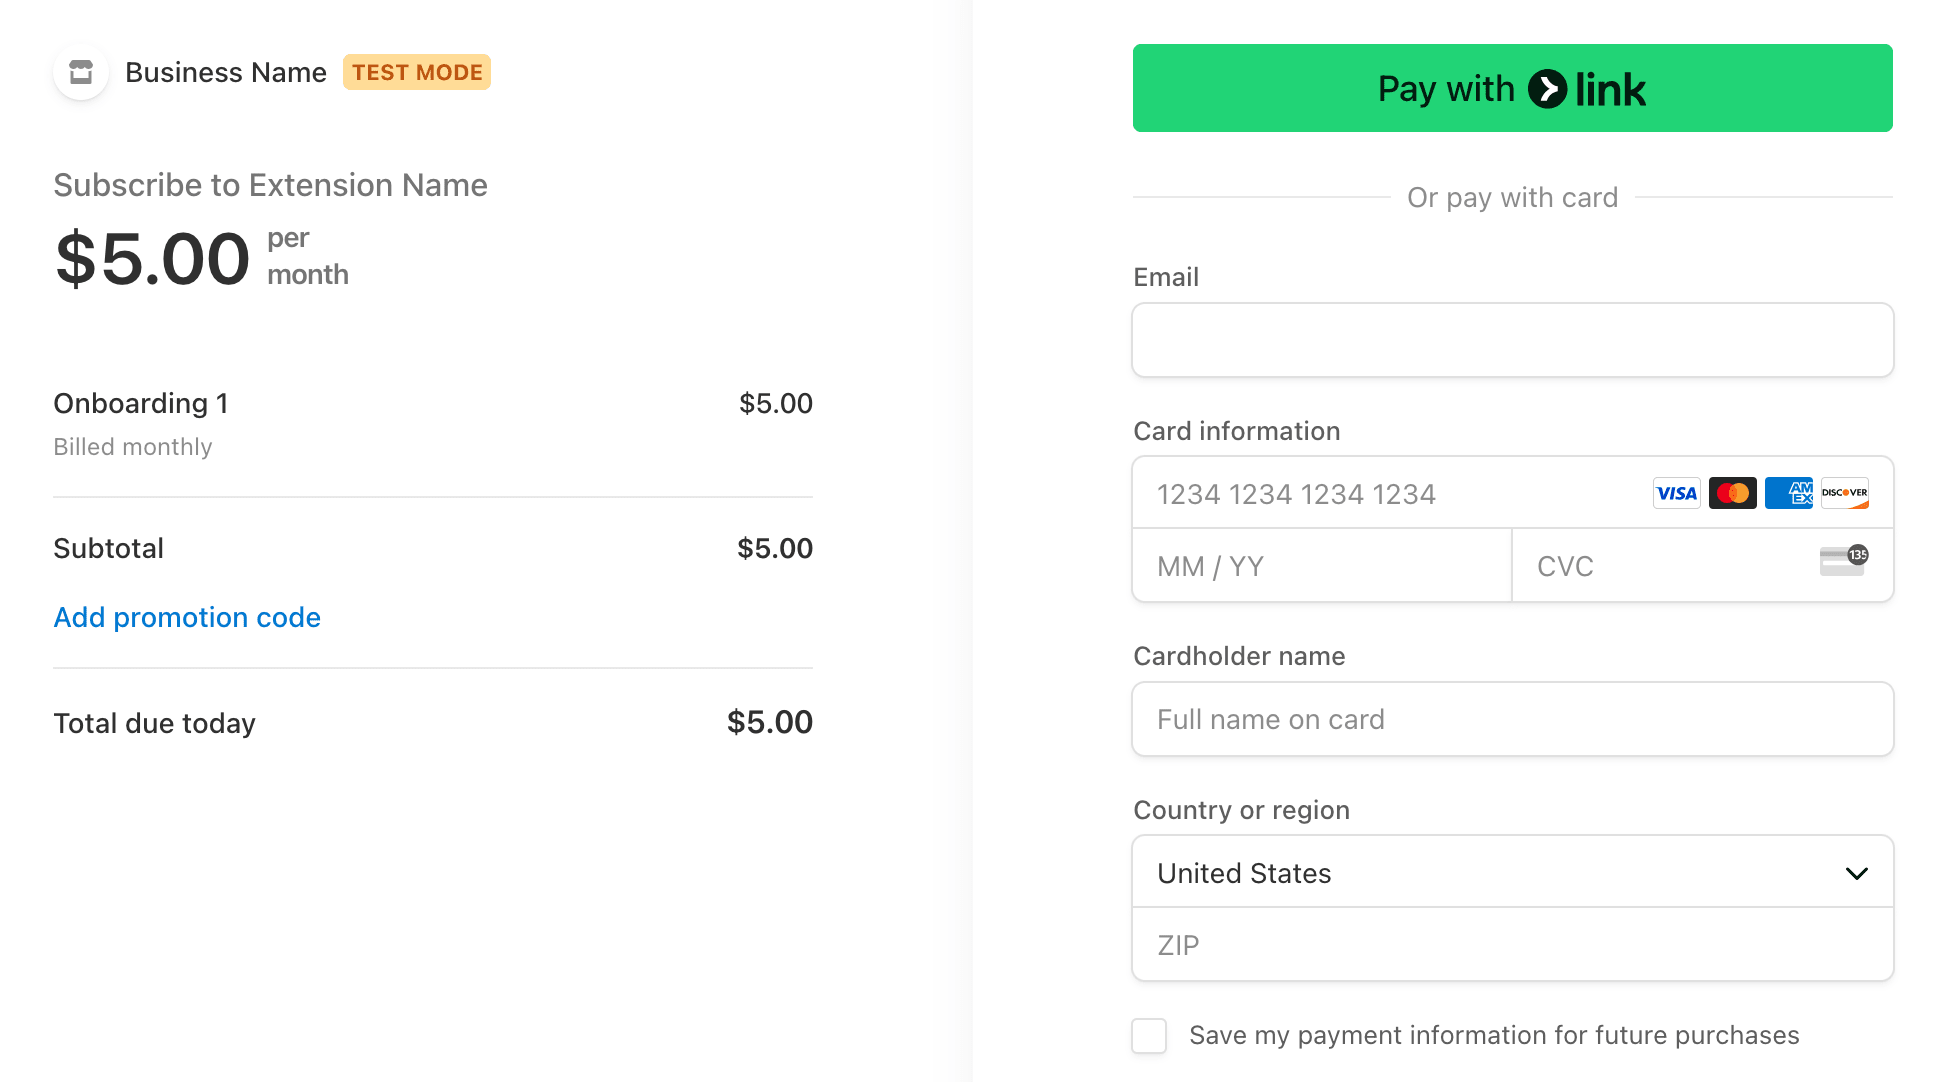This screenshot has width=1944, height=1082.
Task: Click the Link arrow icon inside the green button
Action: [1548, 88]
